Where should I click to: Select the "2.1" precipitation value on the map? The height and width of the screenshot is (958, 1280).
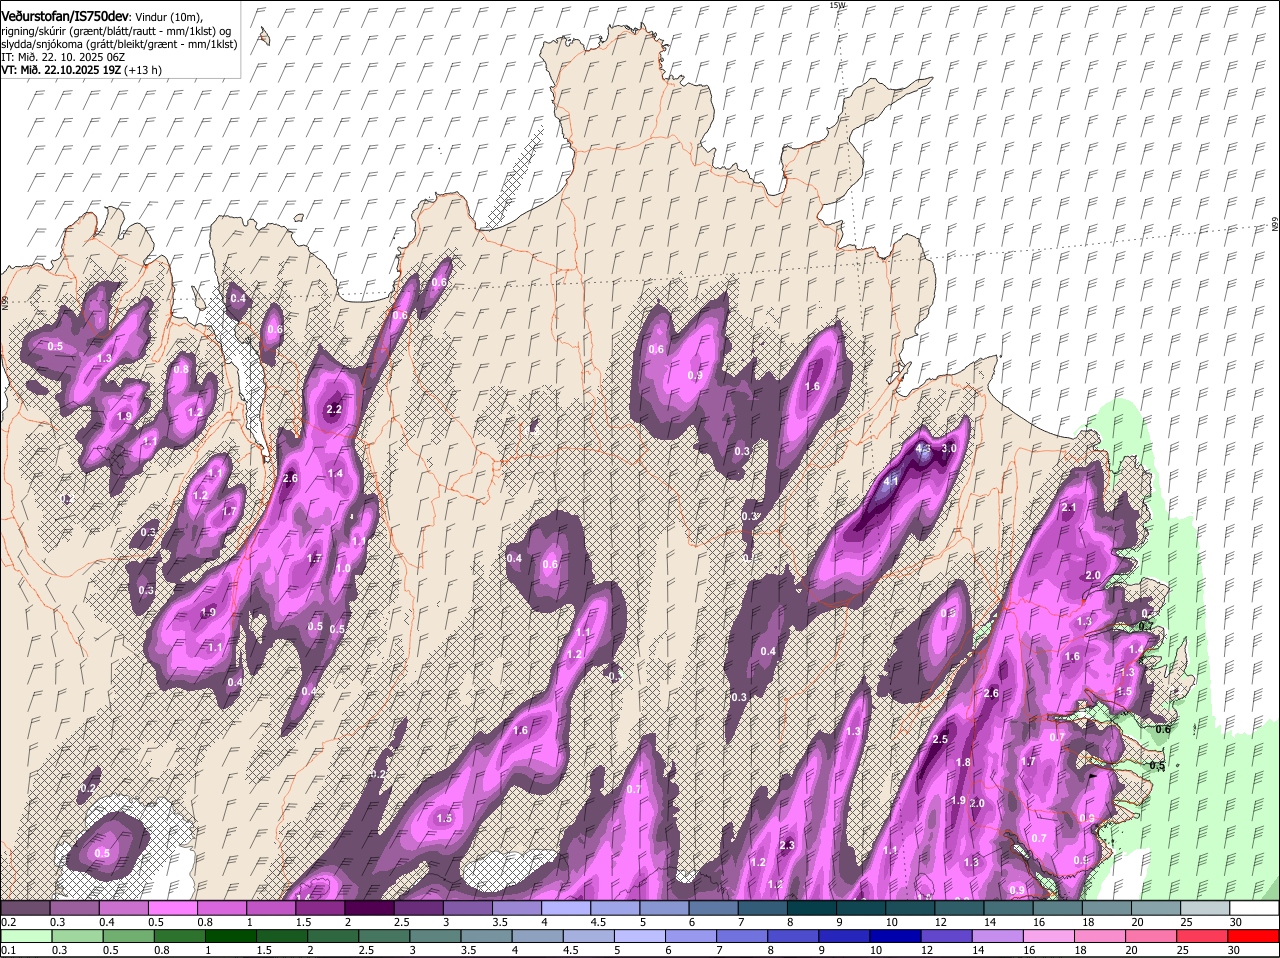click(x=1069, y=508)
